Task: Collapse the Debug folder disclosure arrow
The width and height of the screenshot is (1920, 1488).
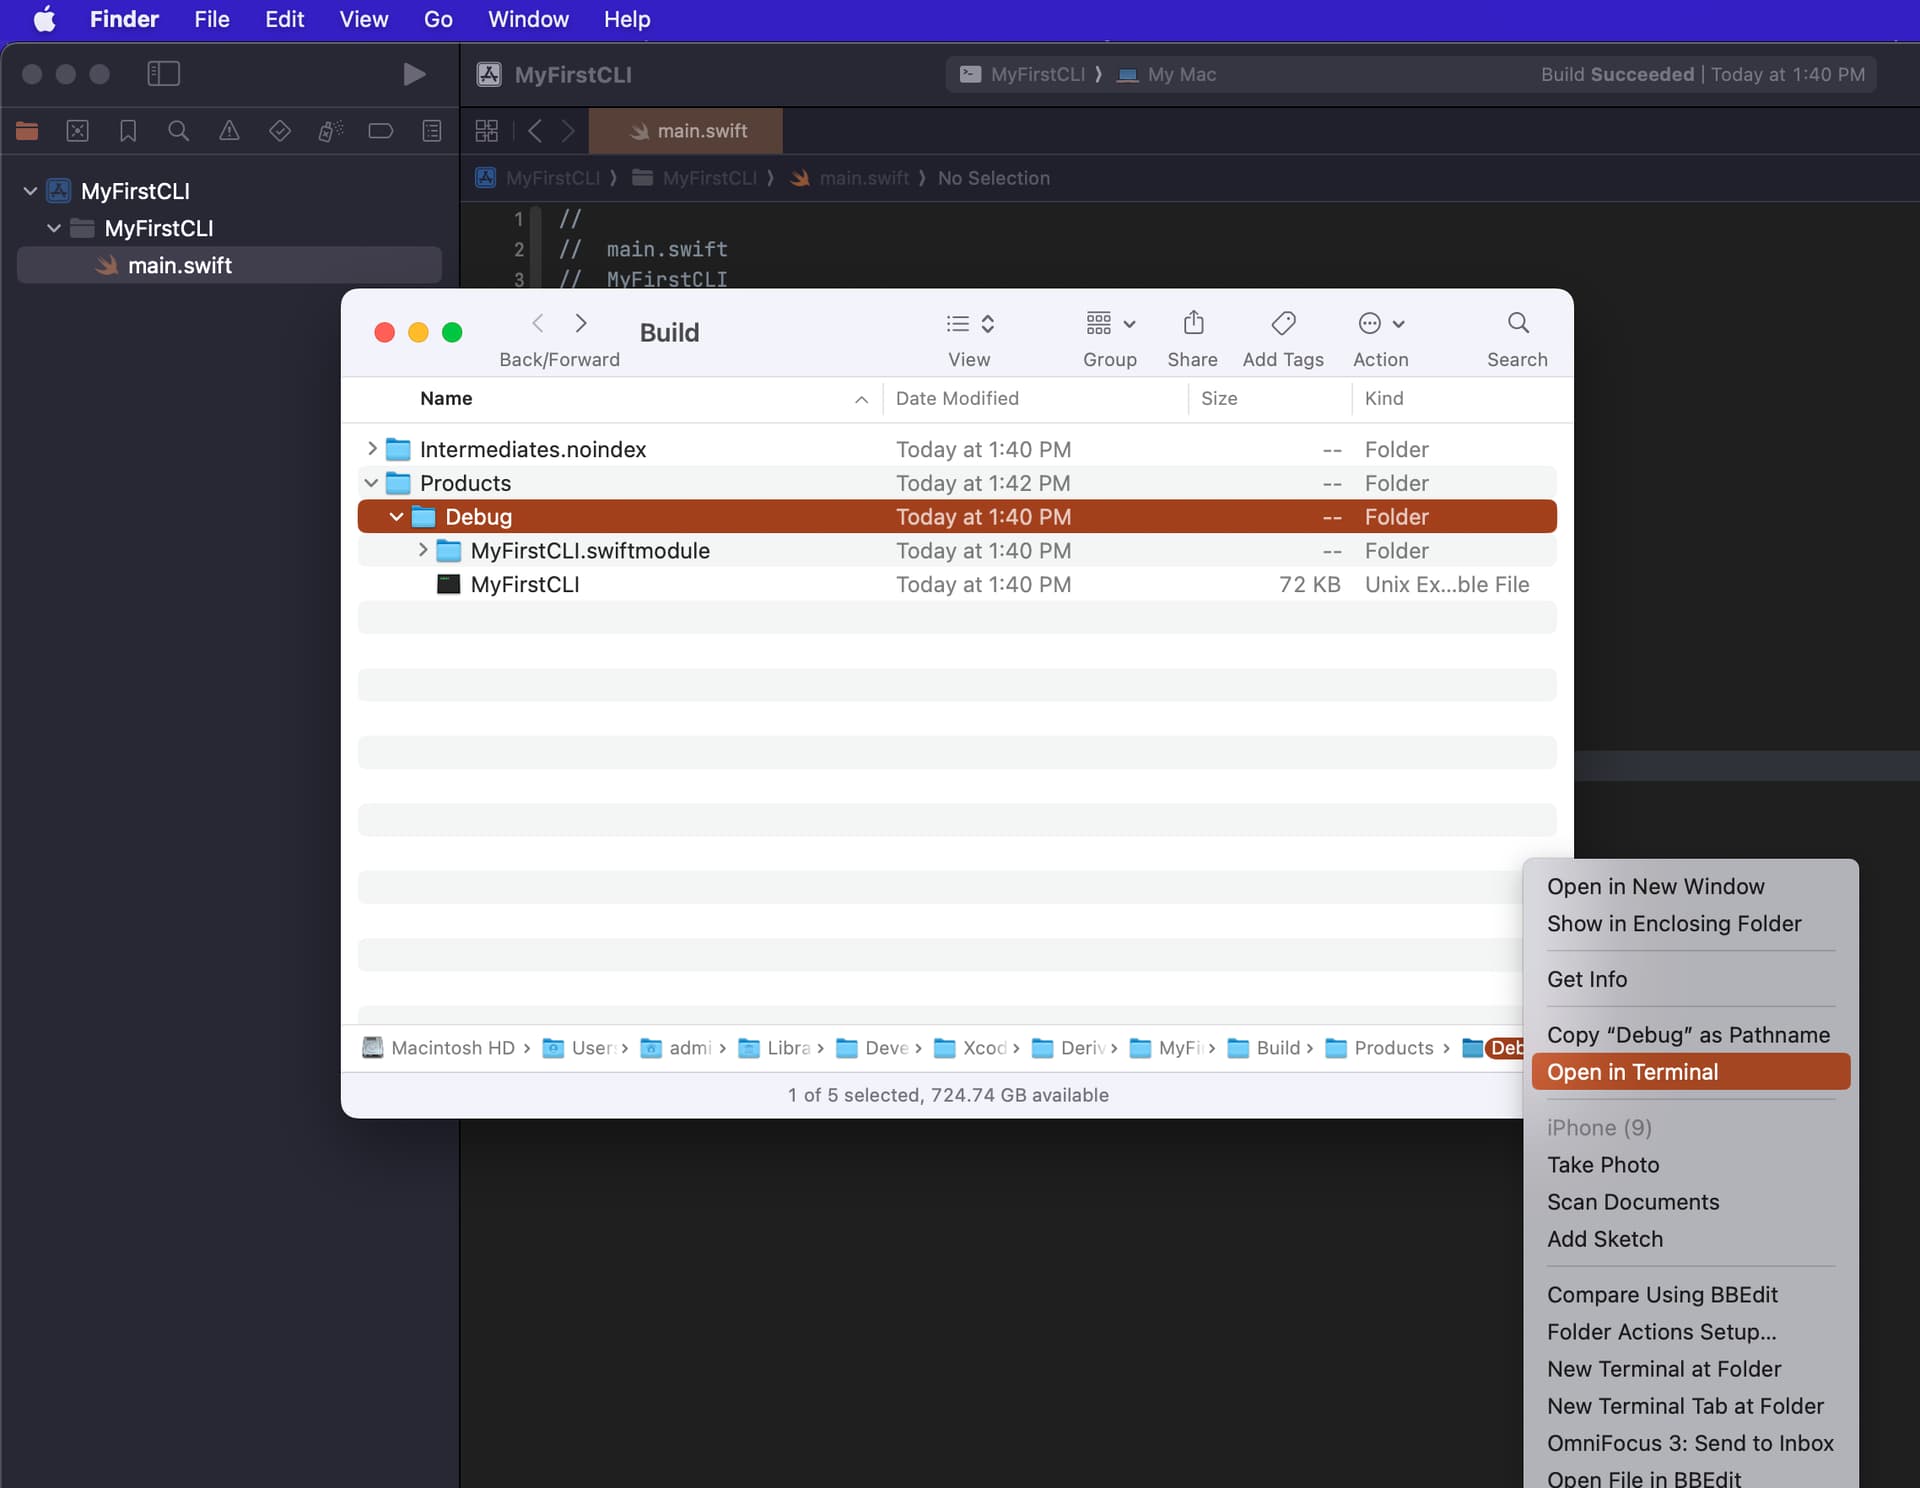Action: 397,517
